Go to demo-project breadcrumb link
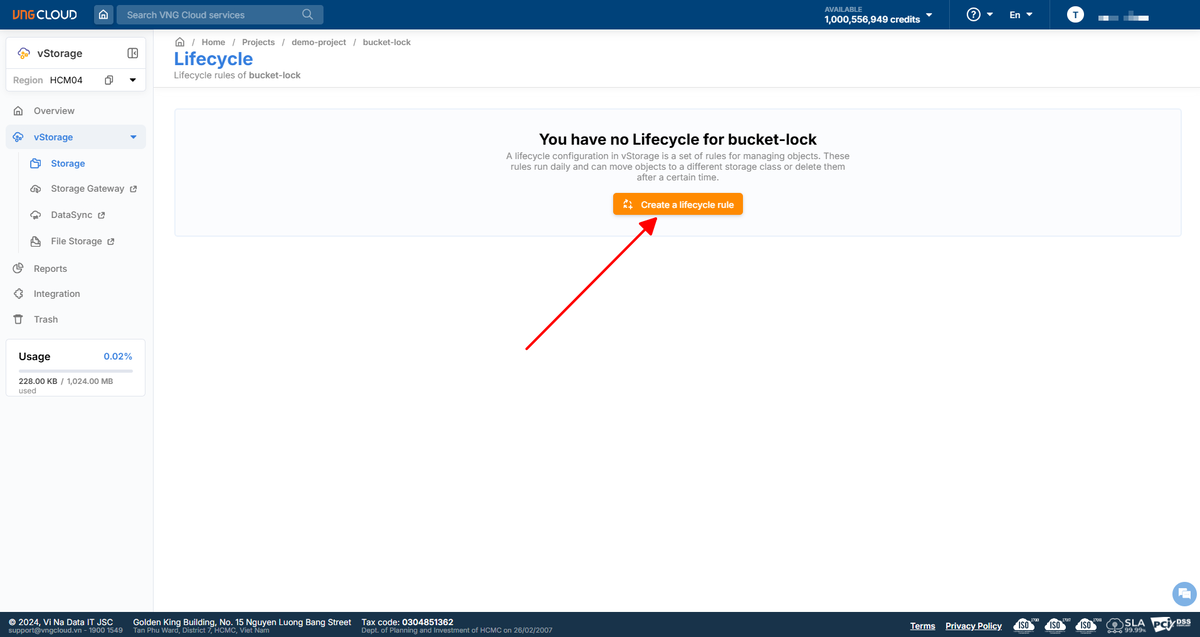Image resolution: width=1200 pixels, height=637 pixels. click(x=317, y=42)
